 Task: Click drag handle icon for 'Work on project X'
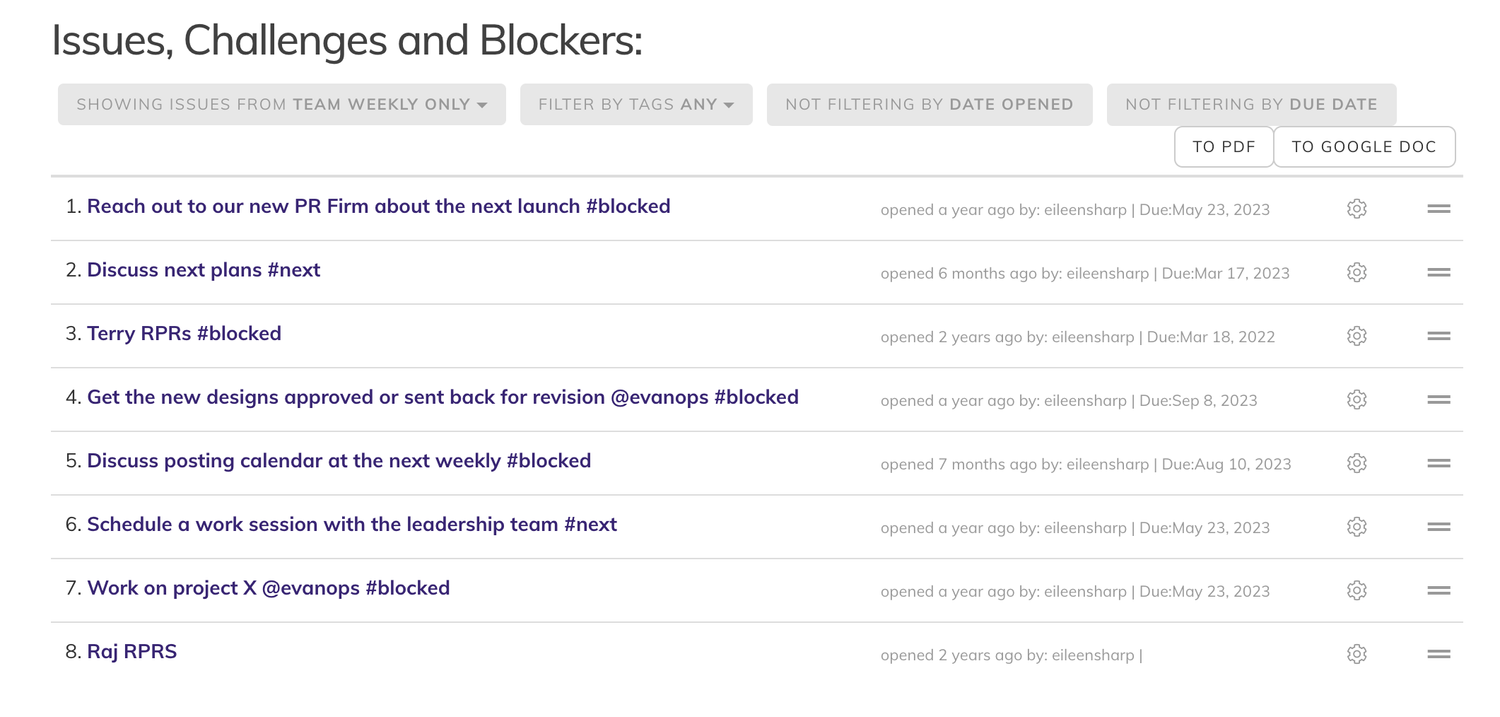1438,591
